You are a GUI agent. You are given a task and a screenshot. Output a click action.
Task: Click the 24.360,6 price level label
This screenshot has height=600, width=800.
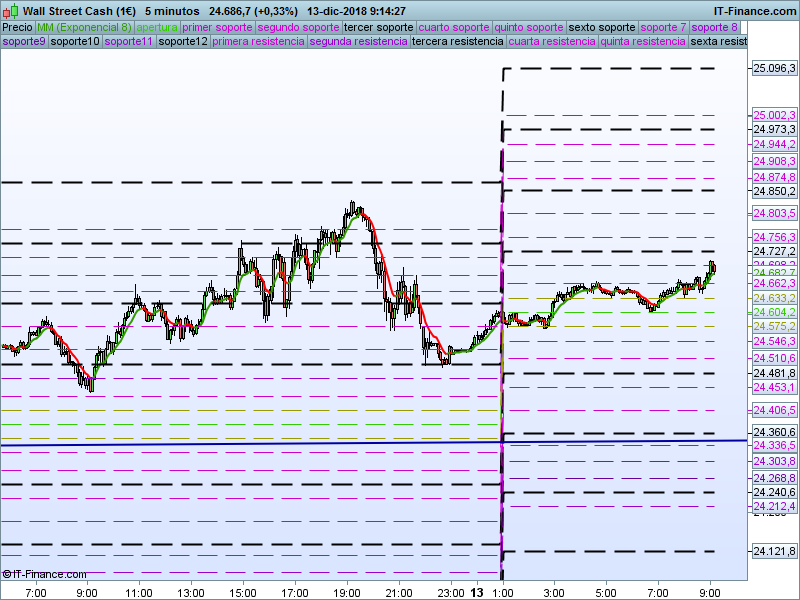point(774,432)
